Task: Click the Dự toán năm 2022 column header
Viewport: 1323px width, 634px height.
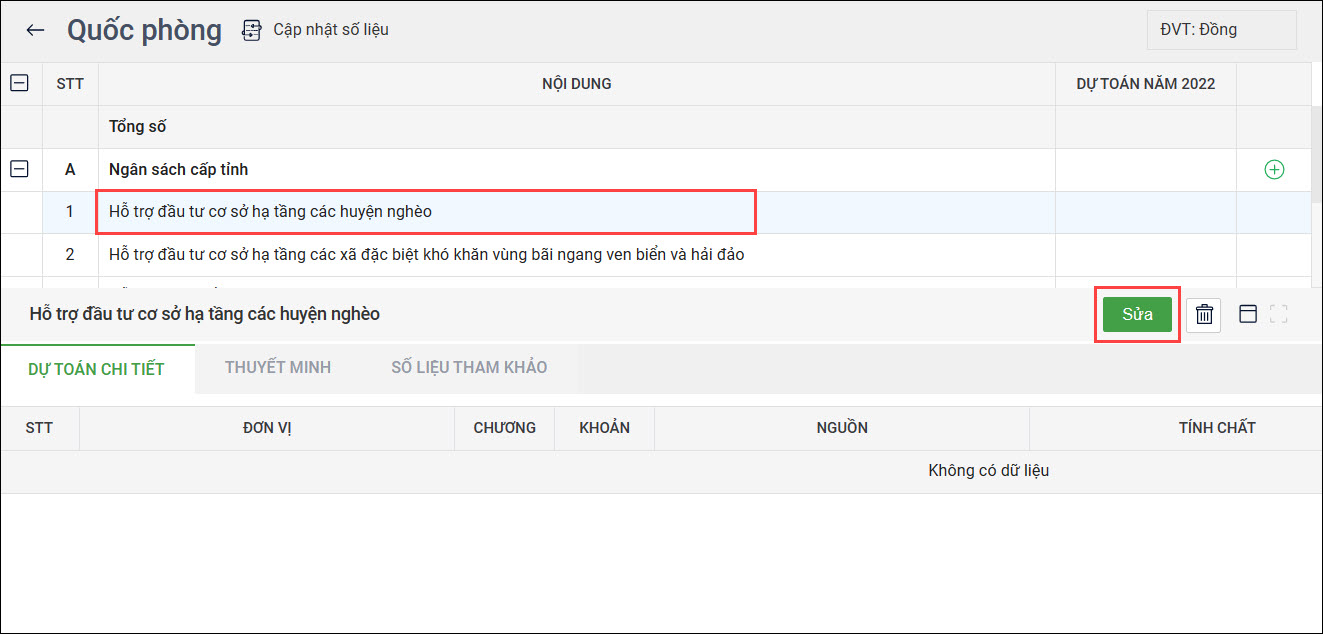Action: tap(1145, 84)
